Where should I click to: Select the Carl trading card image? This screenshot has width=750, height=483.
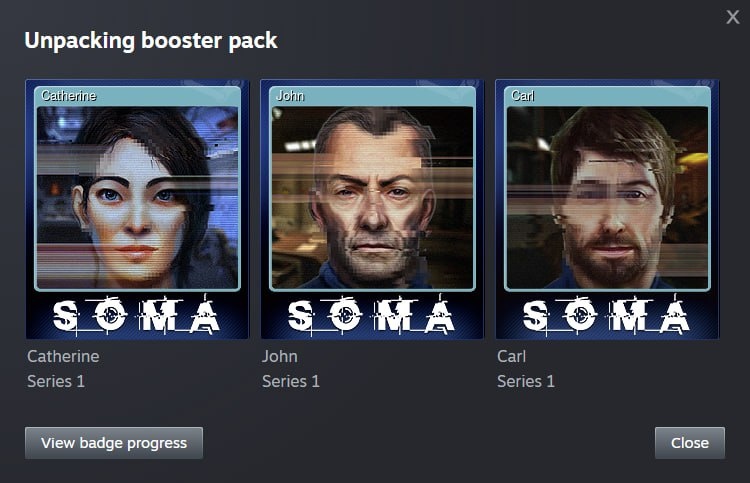[x=607, y=209]
